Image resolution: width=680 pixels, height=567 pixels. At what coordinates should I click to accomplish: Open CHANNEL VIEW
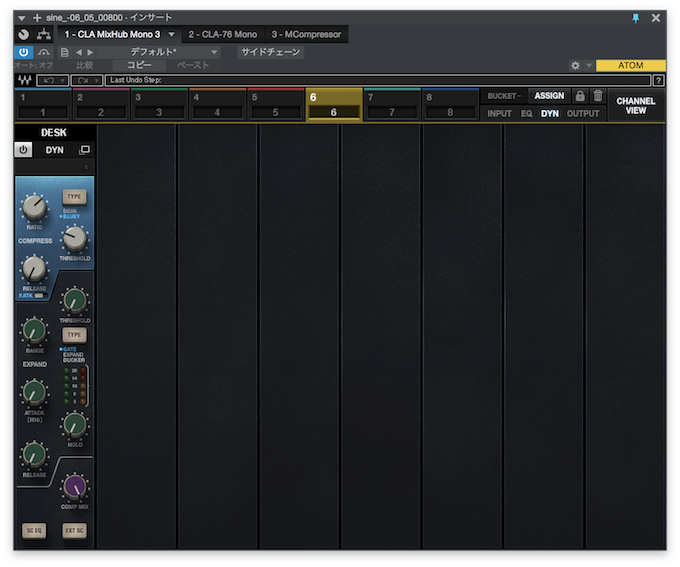click(x=636, y=105)
